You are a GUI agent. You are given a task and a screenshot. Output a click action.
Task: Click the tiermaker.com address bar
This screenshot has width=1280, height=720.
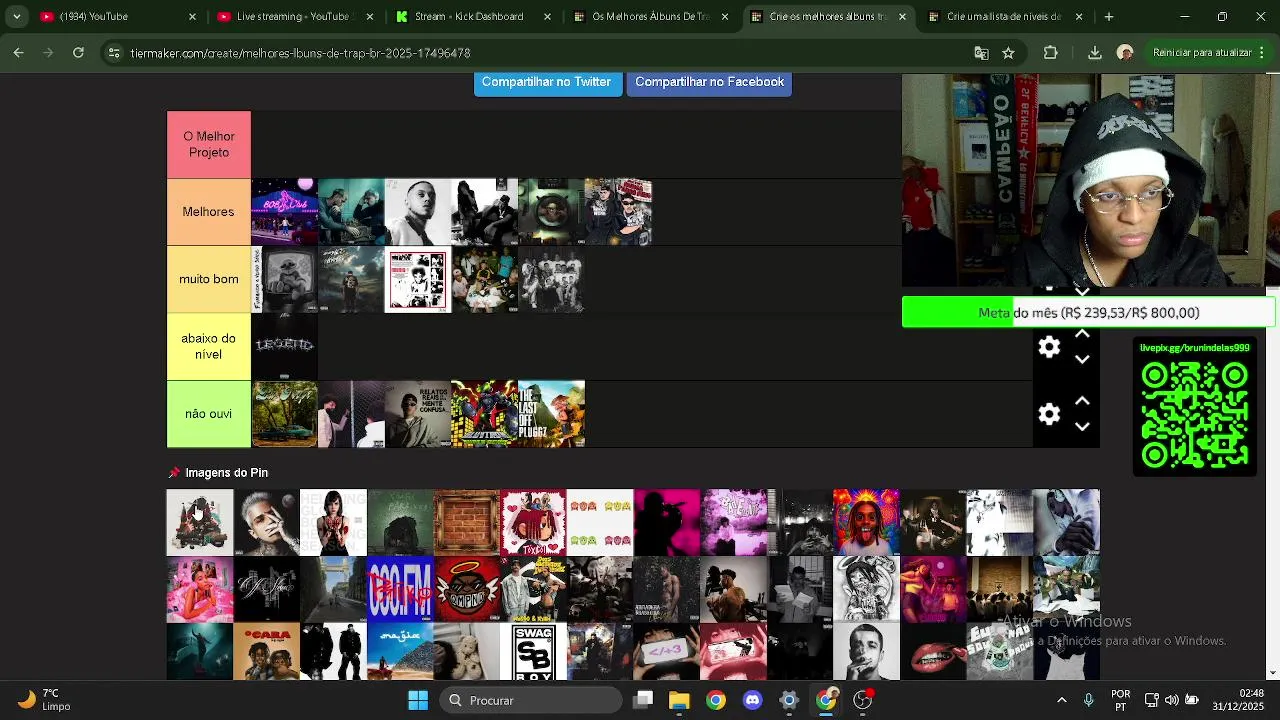[x=540, y=53]
